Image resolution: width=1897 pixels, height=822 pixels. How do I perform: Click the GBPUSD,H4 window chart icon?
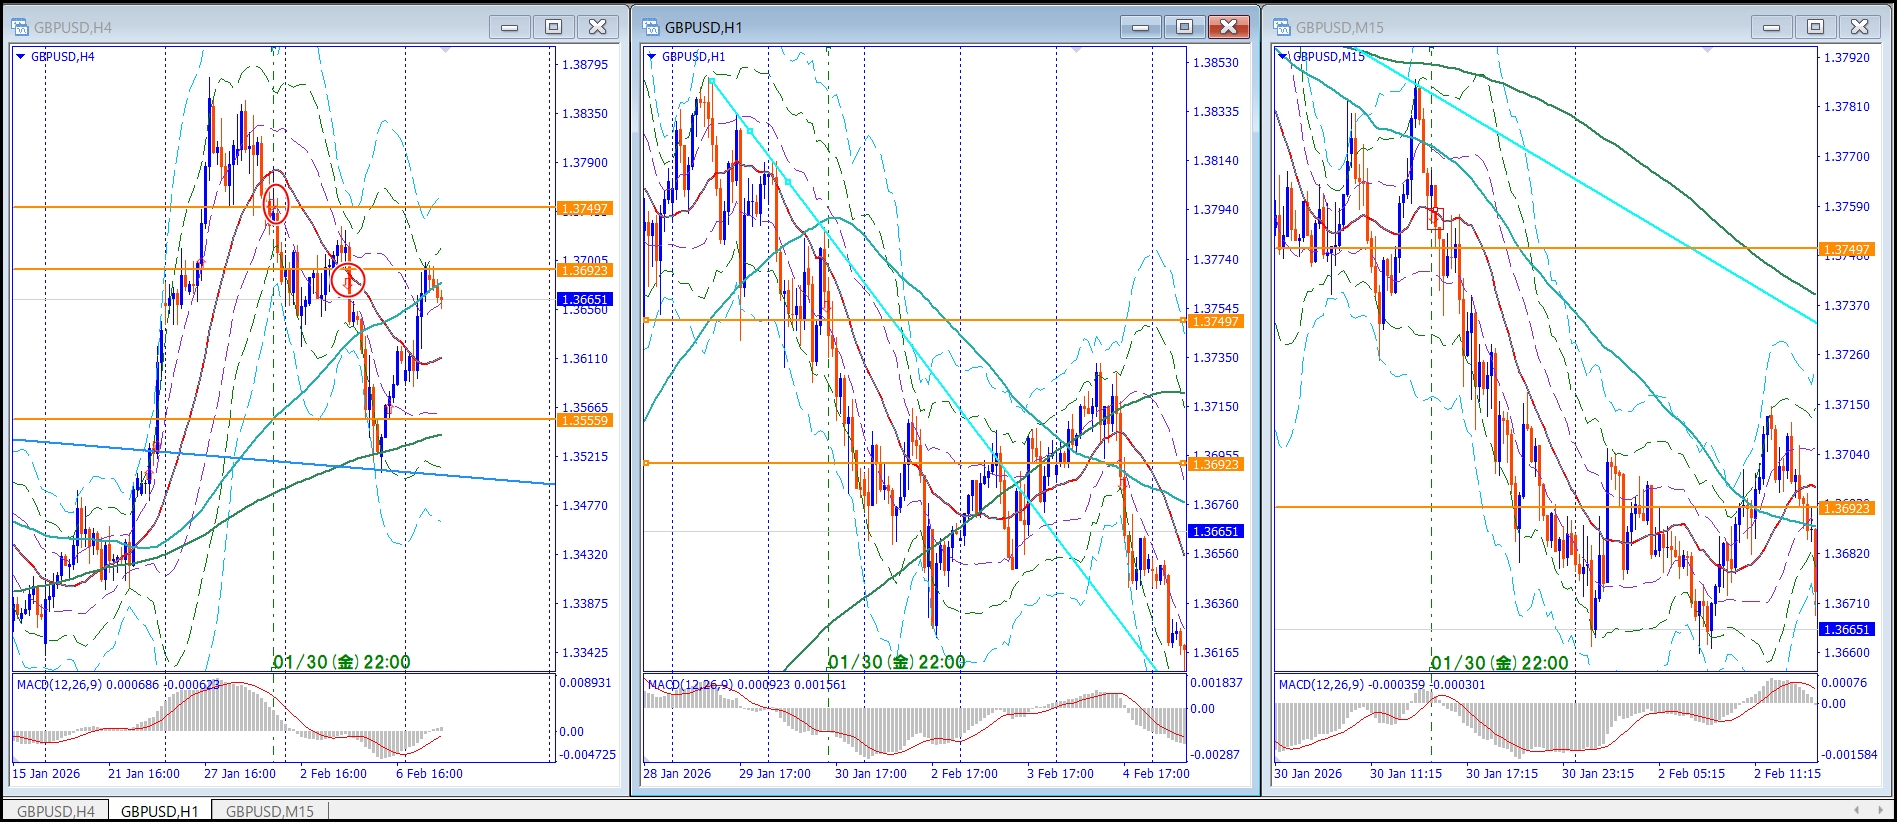(x=20, y=27)
